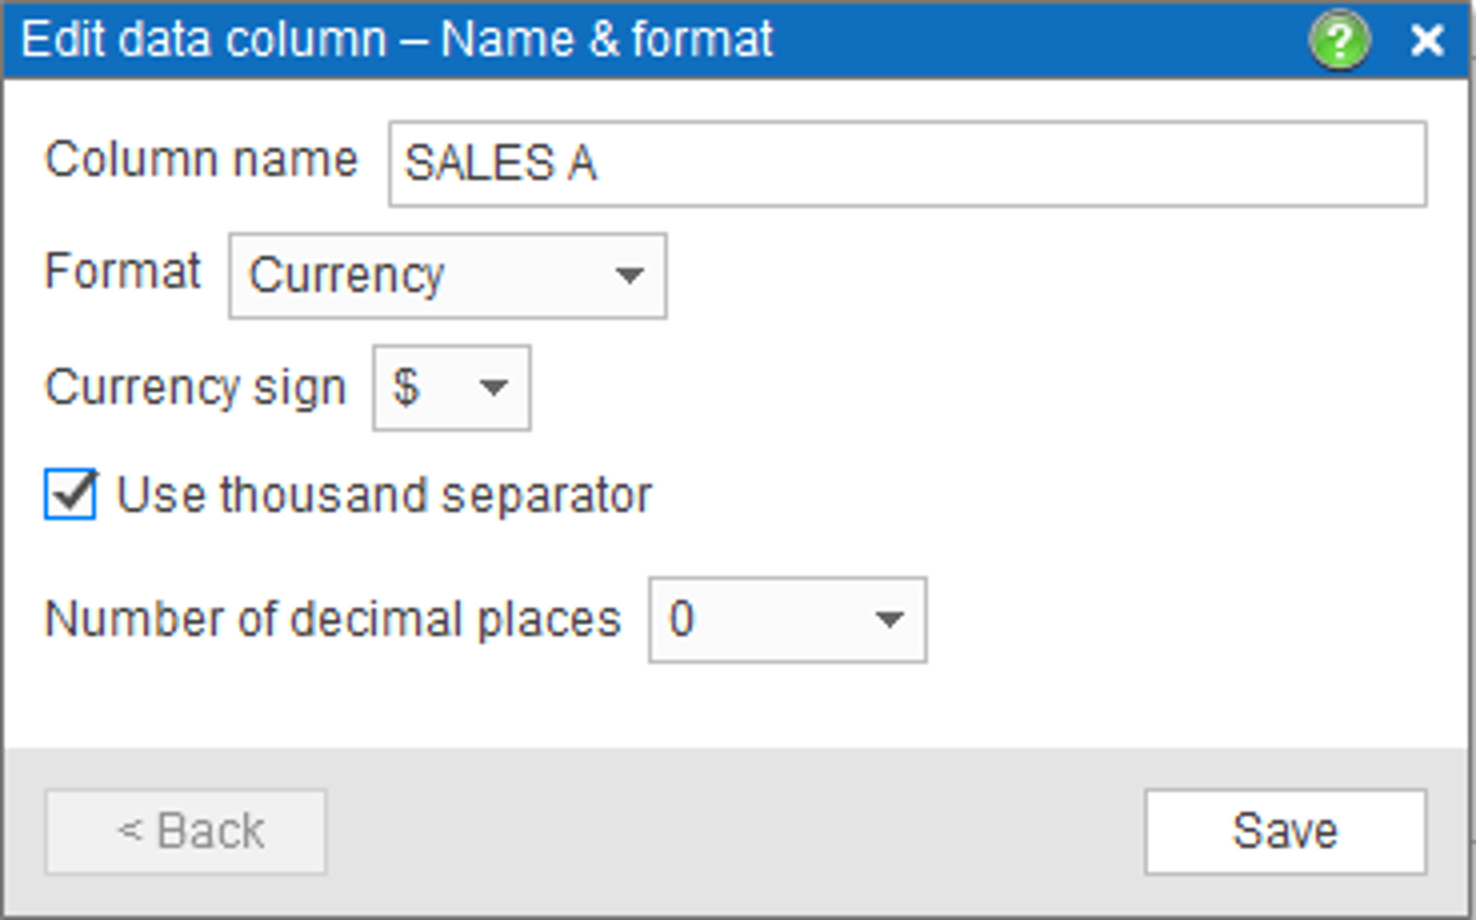Go to the previous step with Back
Image resolution: width=1476 pixels, height=920 pixels.
click(x=186, y=832)
